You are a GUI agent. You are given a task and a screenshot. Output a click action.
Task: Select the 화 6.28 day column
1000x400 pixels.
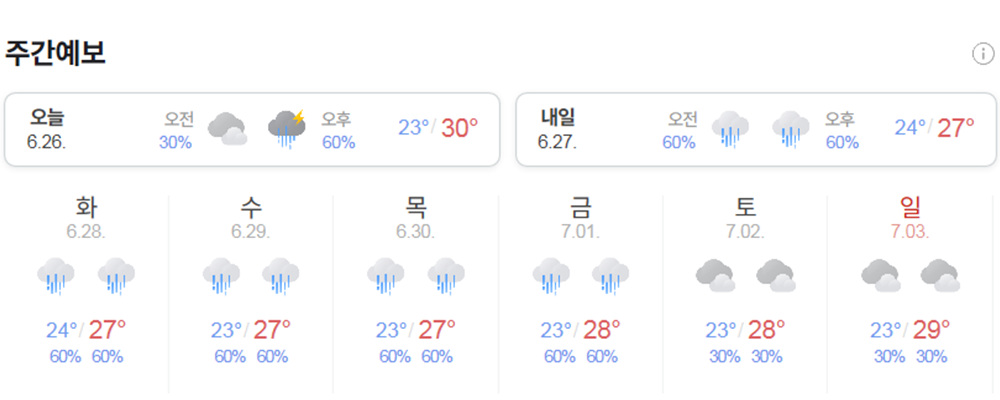86,290
